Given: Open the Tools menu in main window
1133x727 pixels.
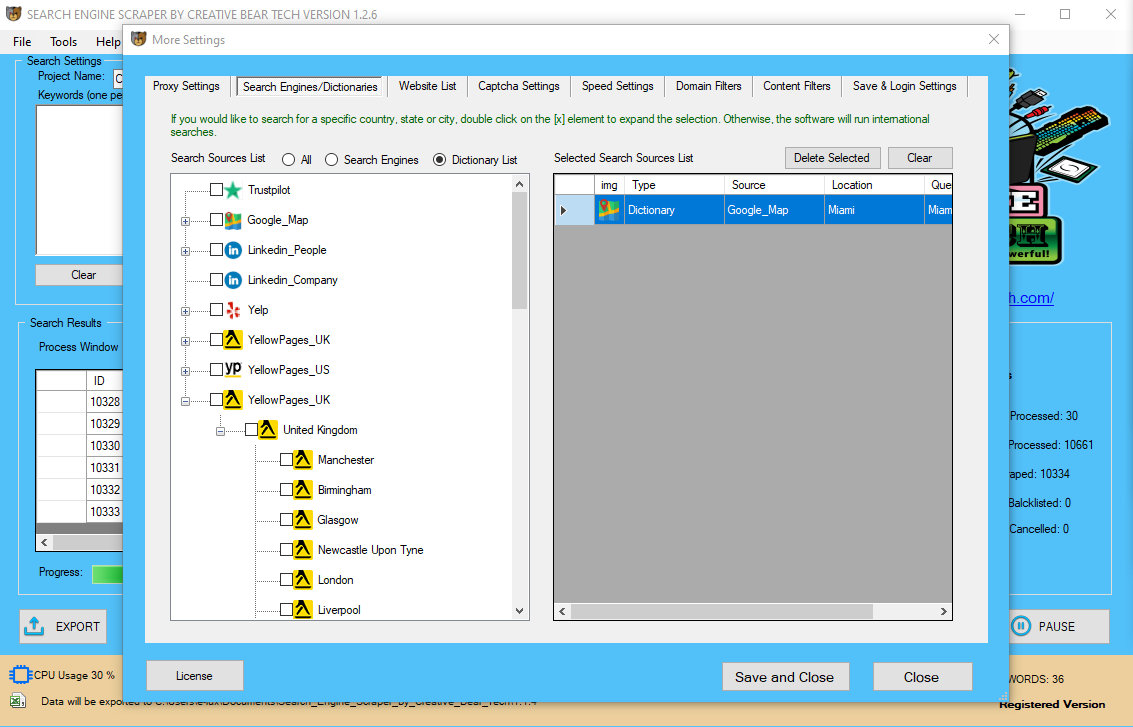Looking at the screenshot, I should tap(64, 41).
